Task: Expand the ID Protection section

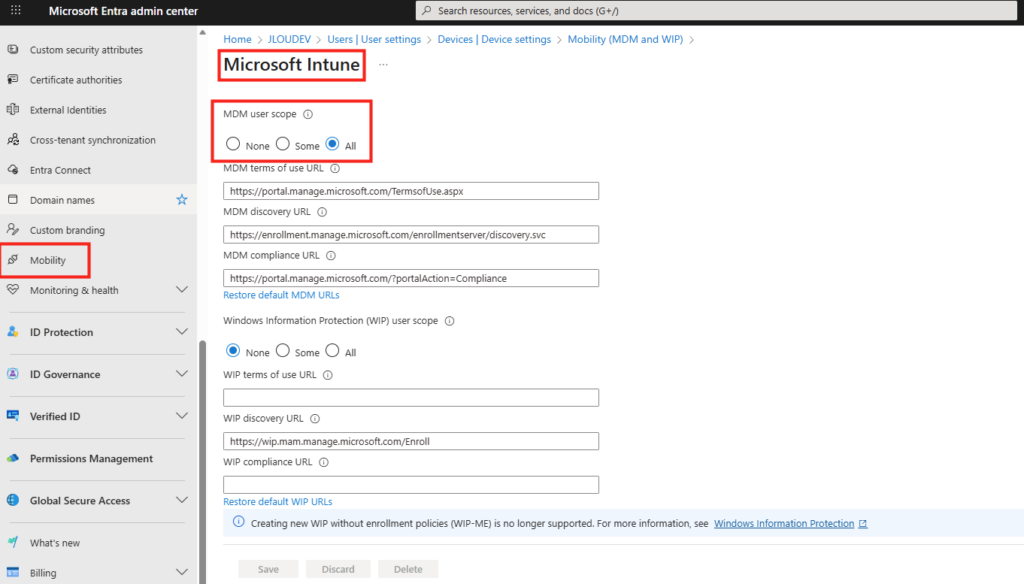Action: coord(181,332)
